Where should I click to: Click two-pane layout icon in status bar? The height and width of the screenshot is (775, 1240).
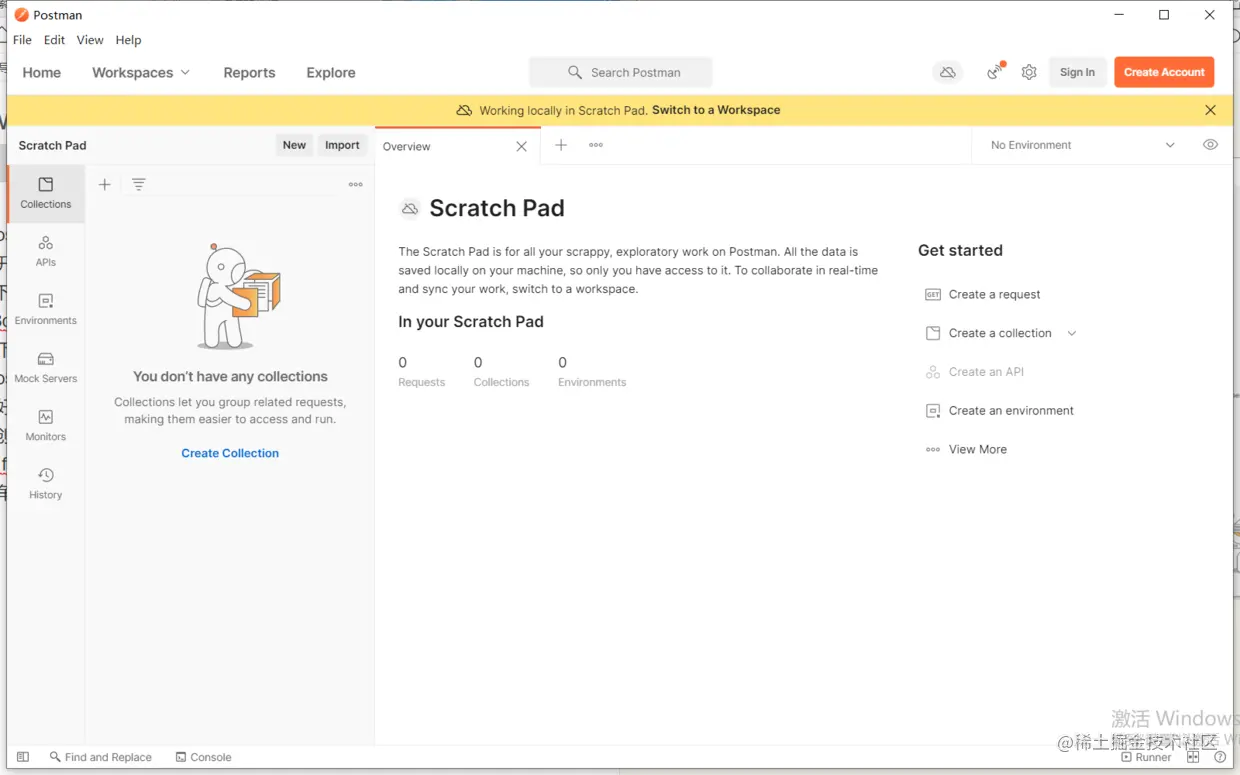click(1193, 757)
